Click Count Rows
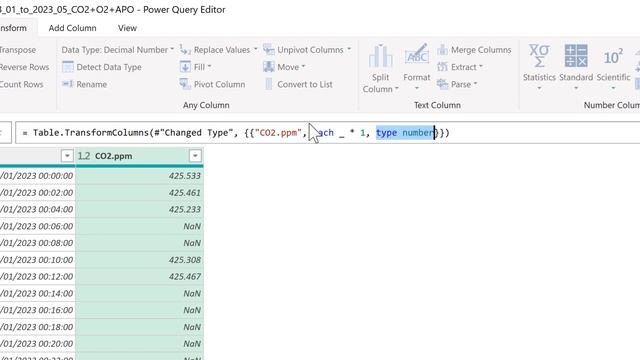The width and height of the screenshot is (640, 360). (x=21, y=84)
